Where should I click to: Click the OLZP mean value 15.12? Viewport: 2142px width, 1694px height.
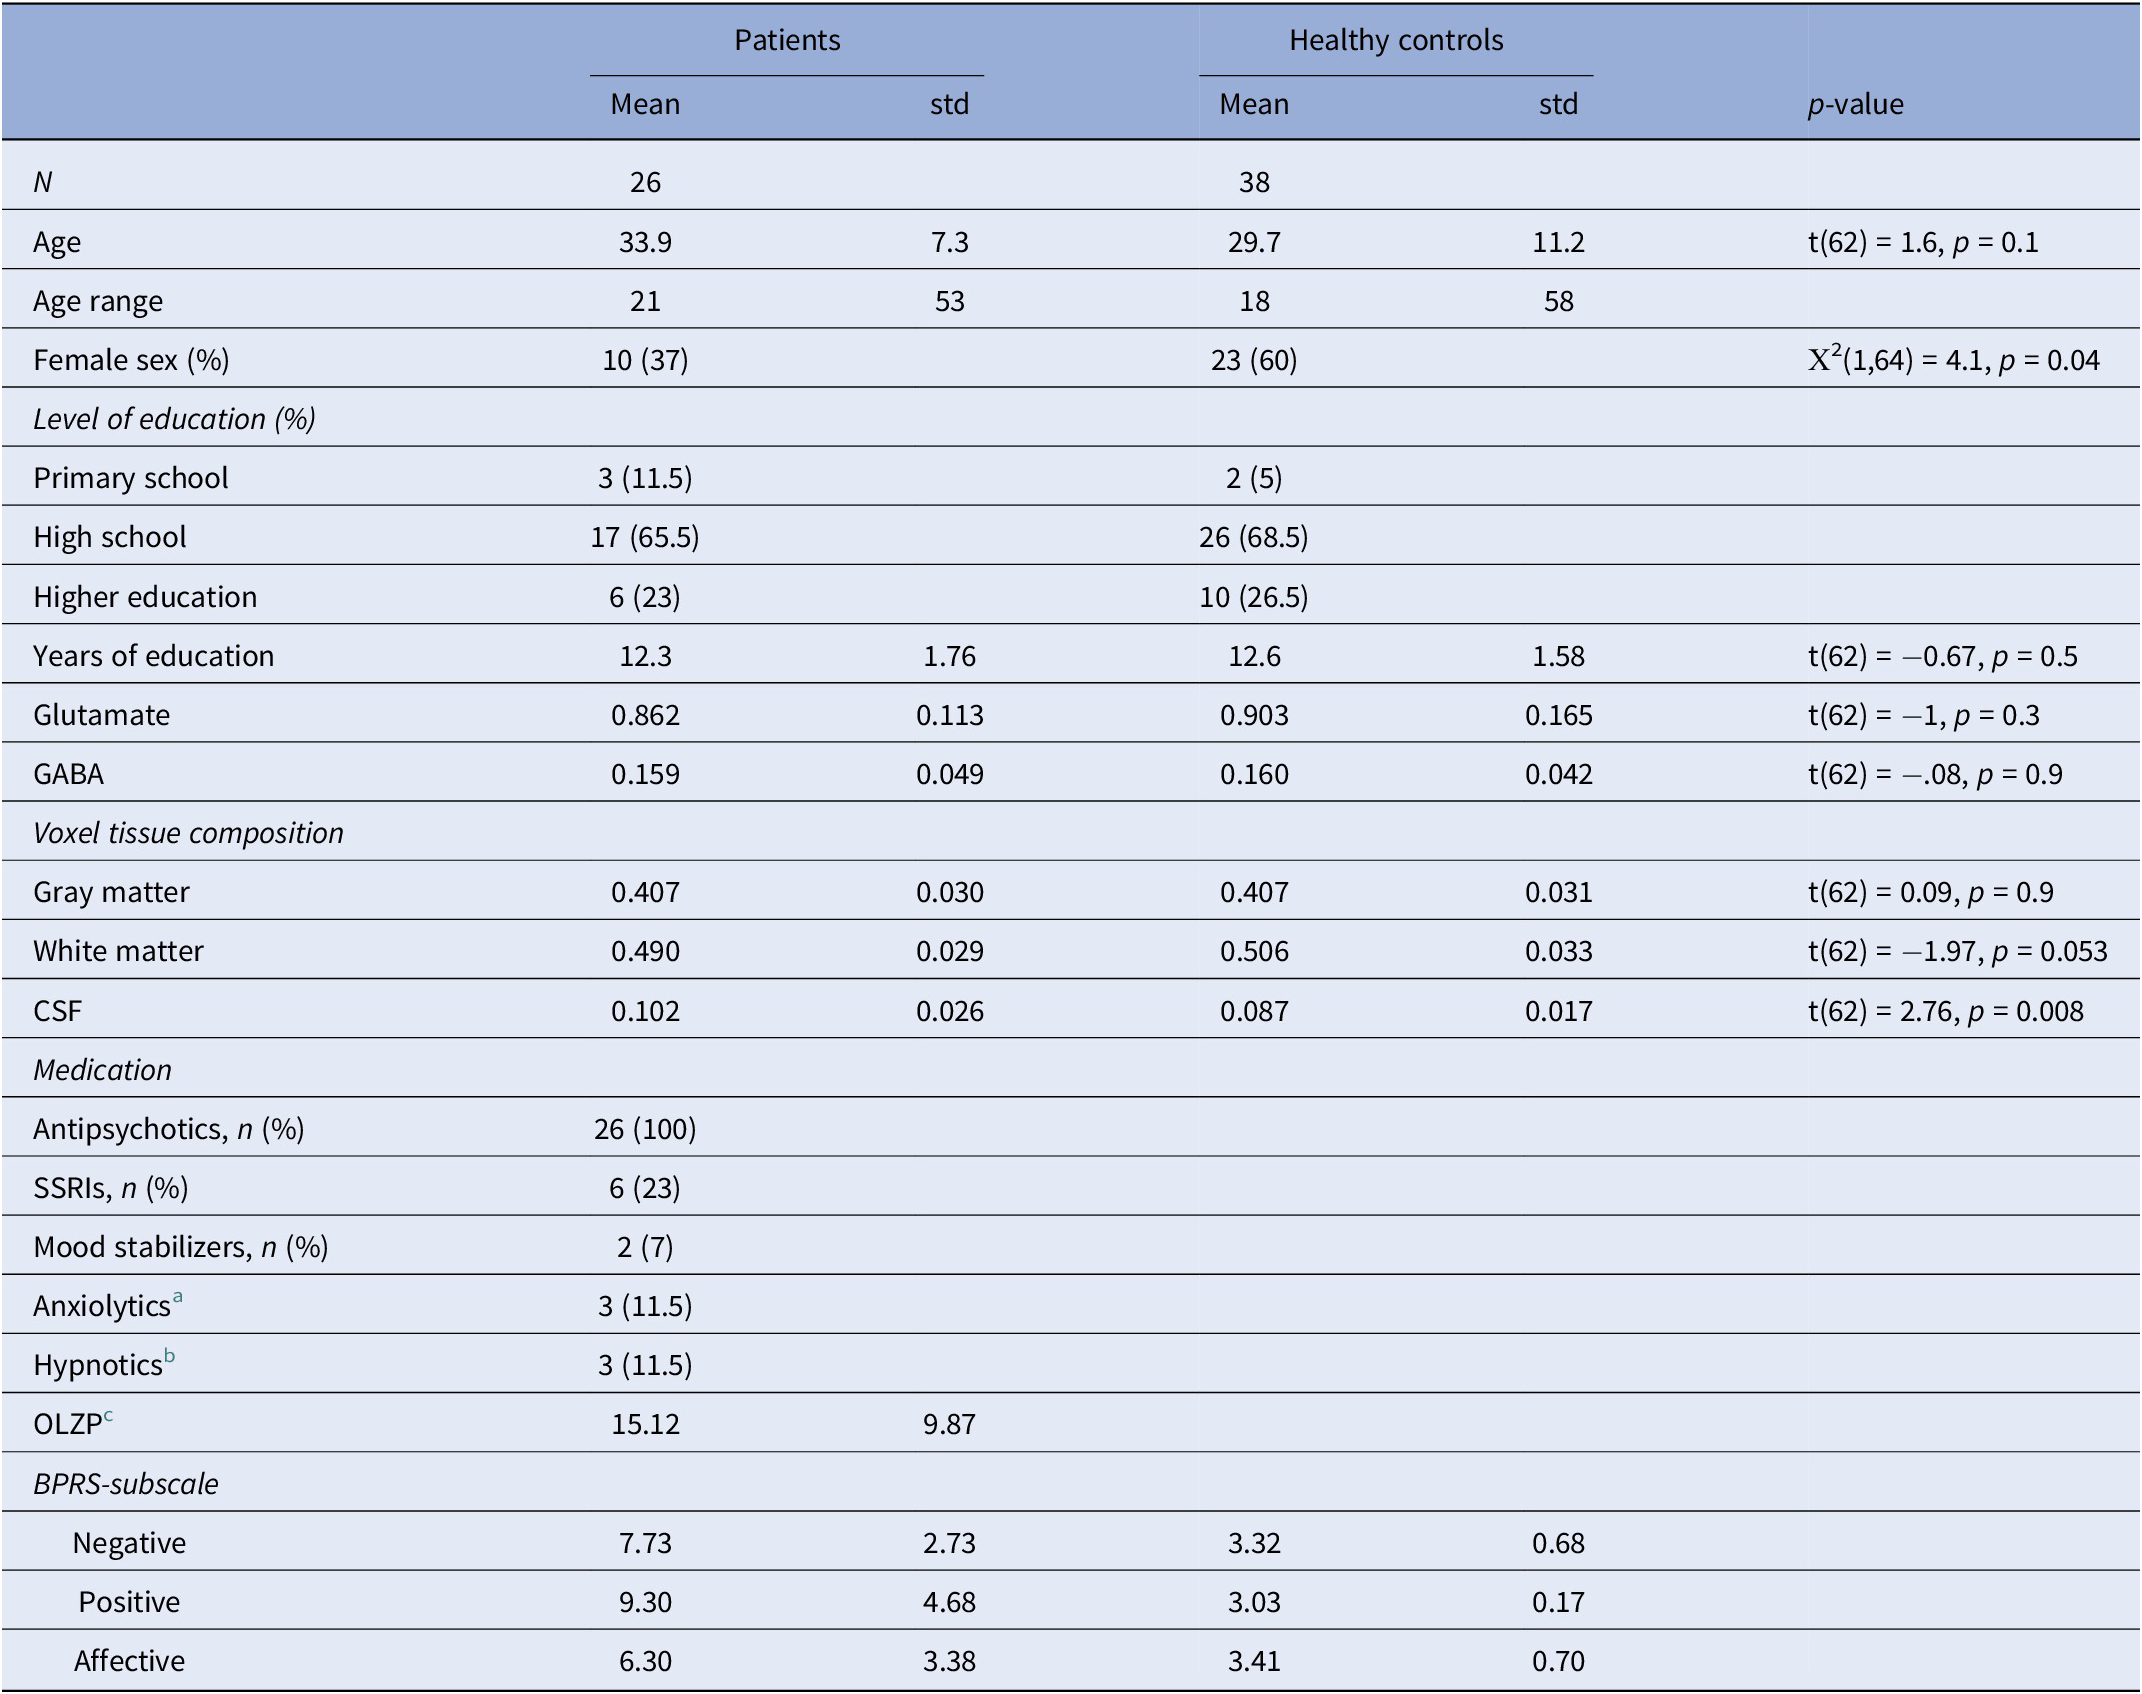point(645,1424)
